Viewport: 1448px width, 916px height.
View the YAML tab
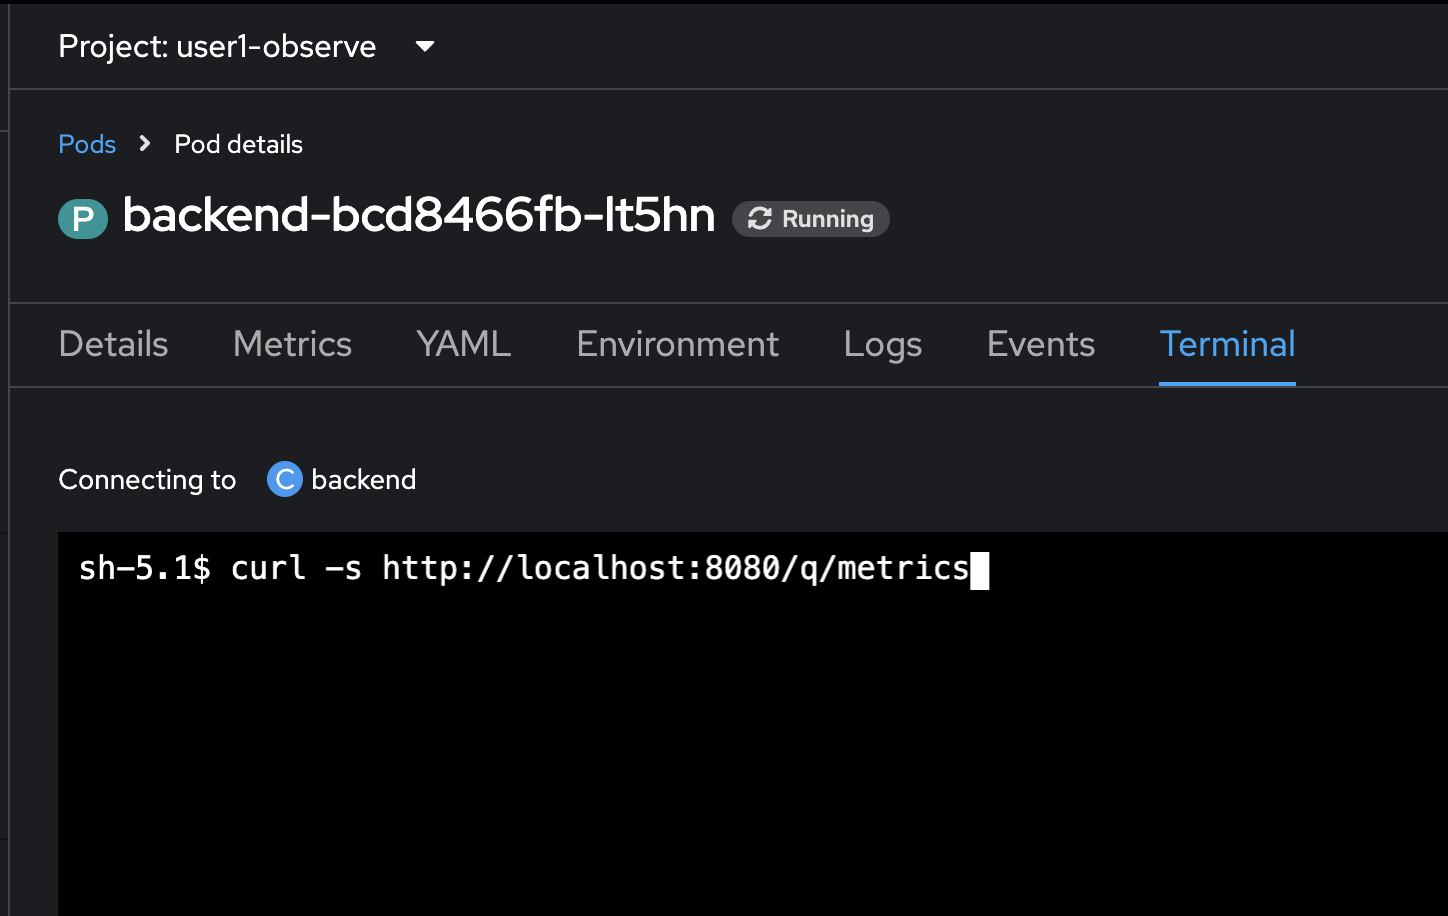click(x=464, y=344)
